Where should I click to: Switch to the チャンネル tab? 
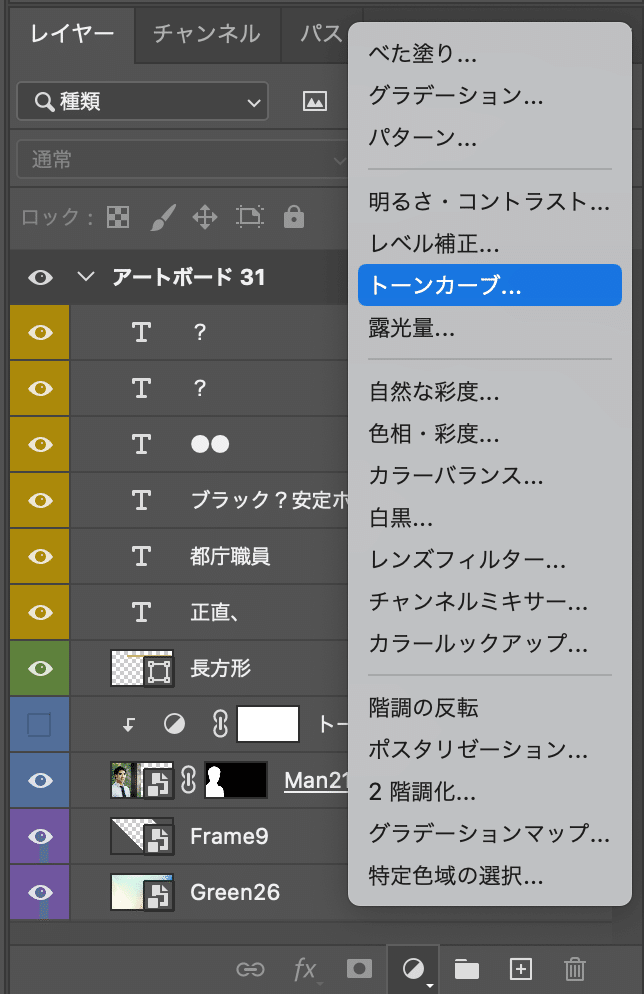pos(206,33)
